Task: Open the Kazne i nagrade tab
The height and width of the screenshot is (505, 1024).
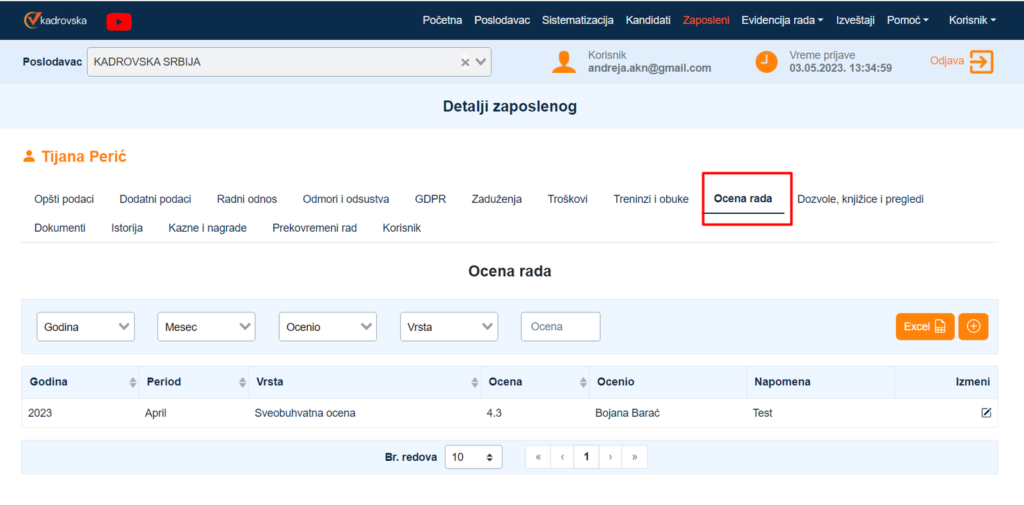Action: (207, 228)
